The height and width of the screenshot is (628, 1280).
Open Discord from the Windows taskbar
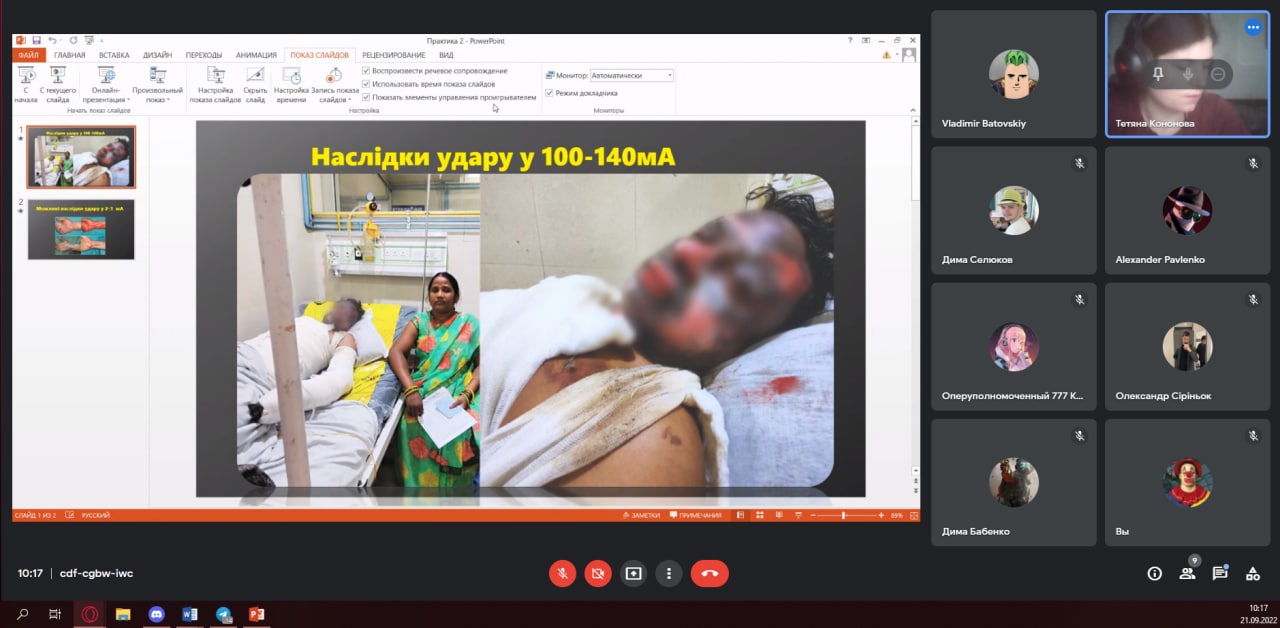(156, 614)
